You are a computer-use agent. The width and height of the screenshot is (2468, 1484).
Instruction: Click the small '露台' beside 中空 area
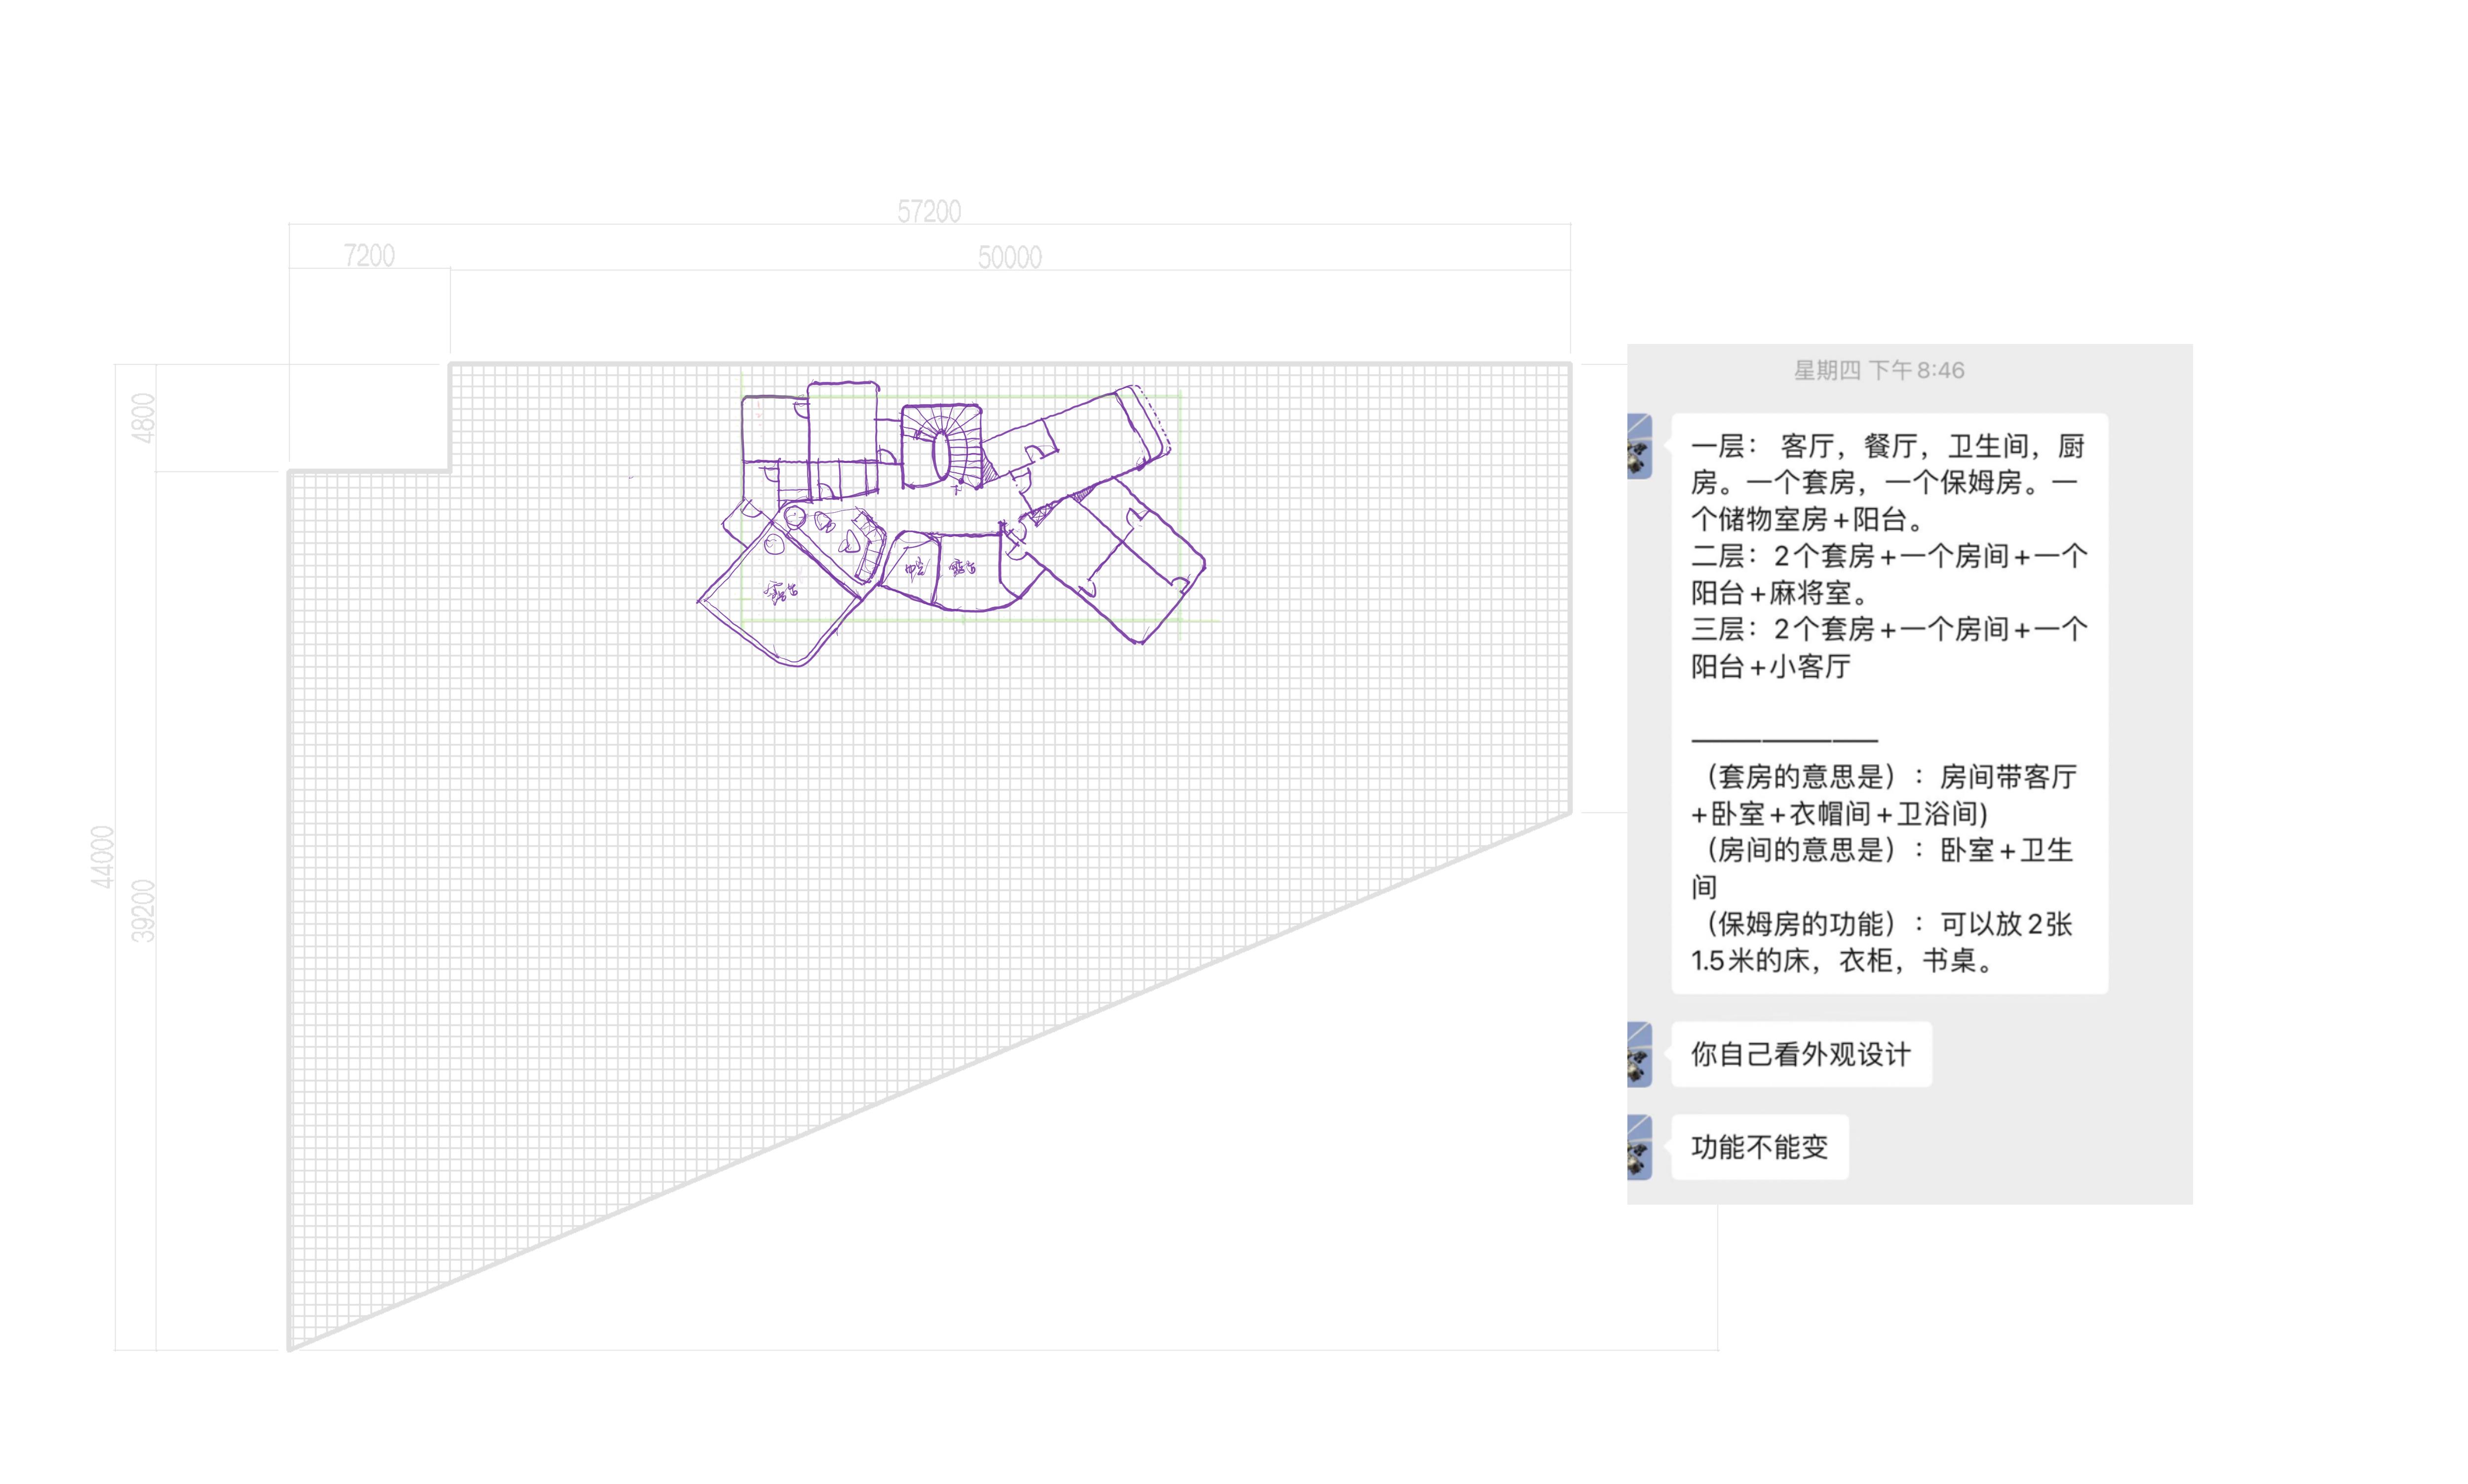click(x=963, y=567)
